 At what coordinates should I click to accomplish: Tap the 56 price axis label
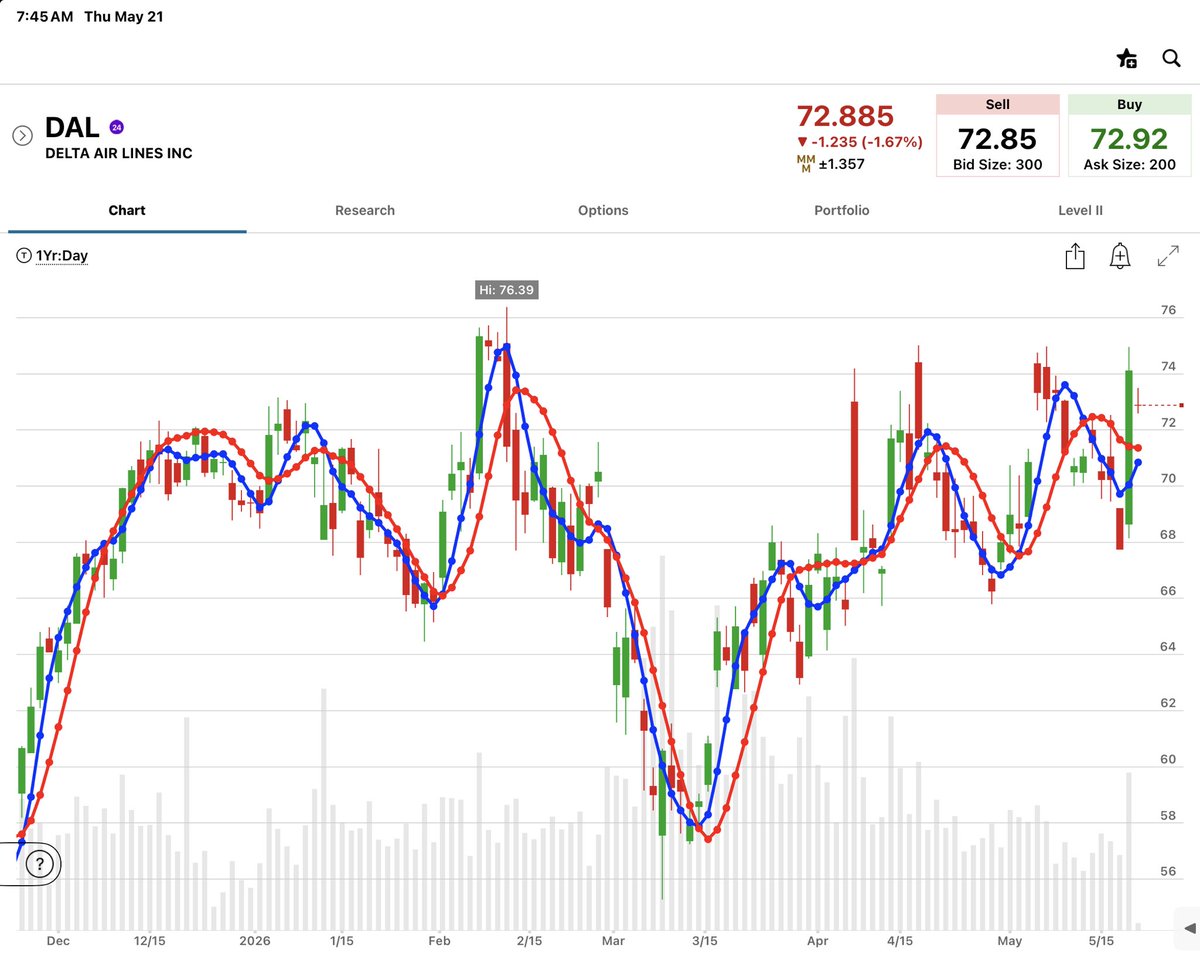click(1167, 871)
